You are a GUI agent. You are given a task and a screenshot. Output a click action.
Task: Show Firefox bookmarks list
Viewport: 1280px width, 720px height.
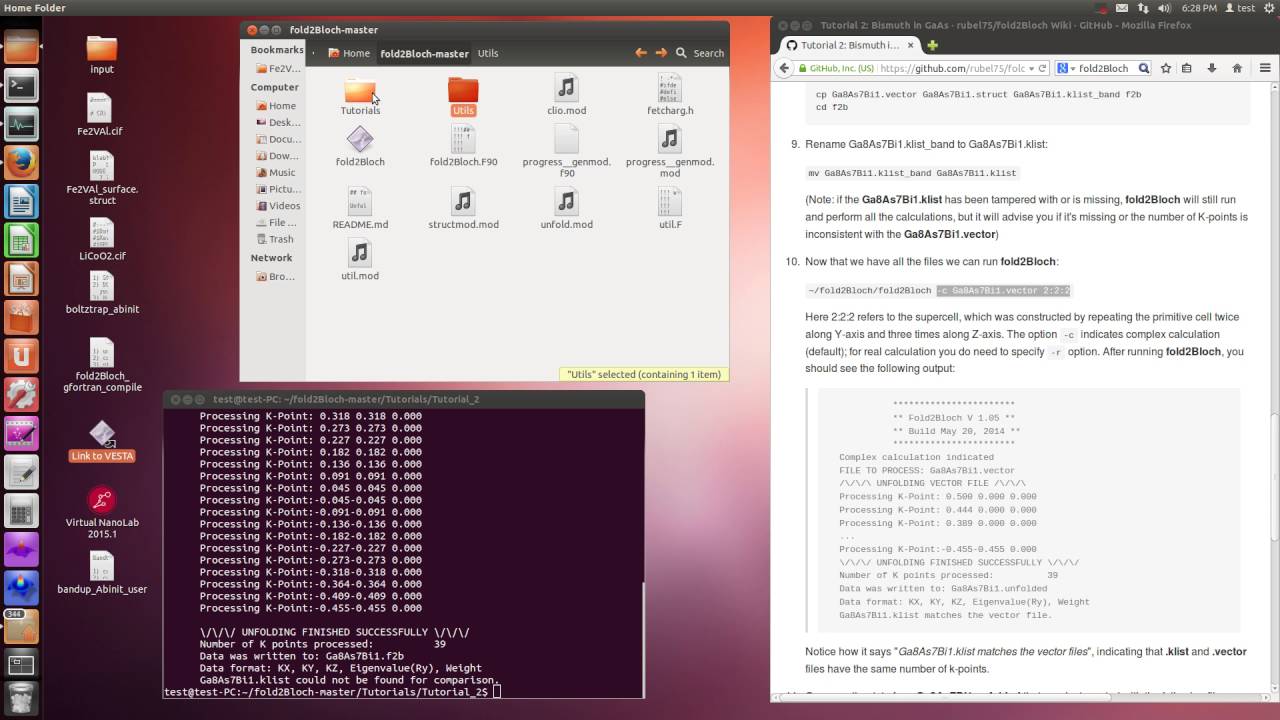[1187, 68]
